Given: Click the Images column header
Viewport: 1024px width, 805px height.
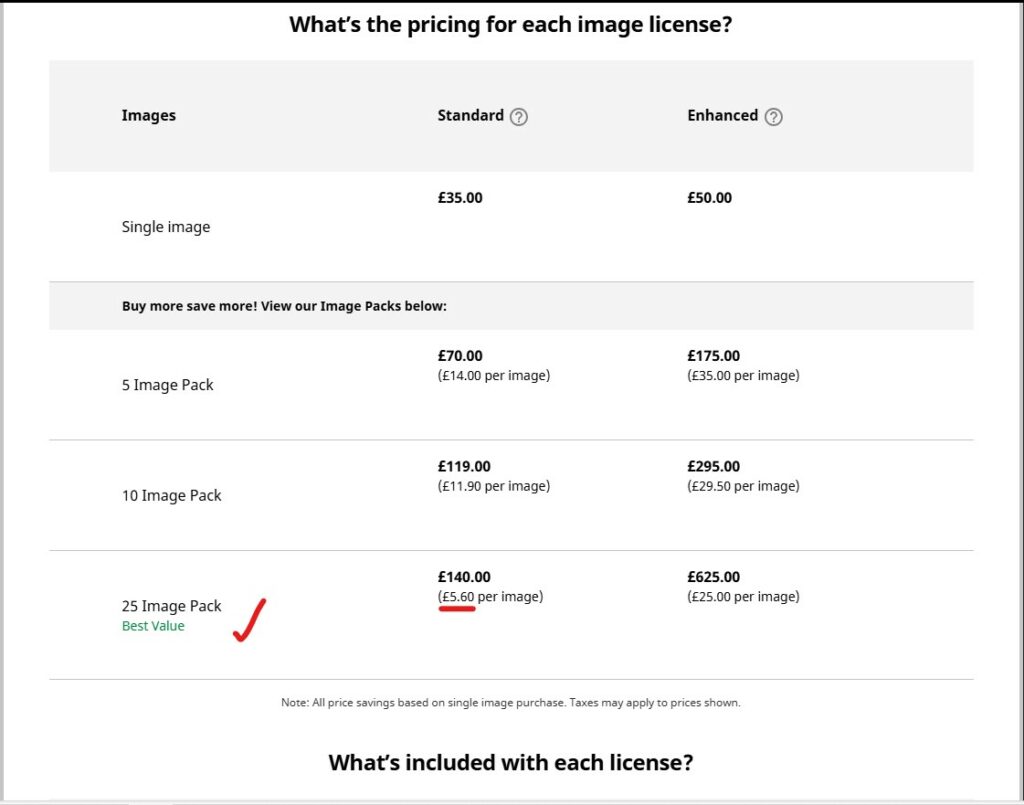Looking at the screenshot, I should (148, 116).
